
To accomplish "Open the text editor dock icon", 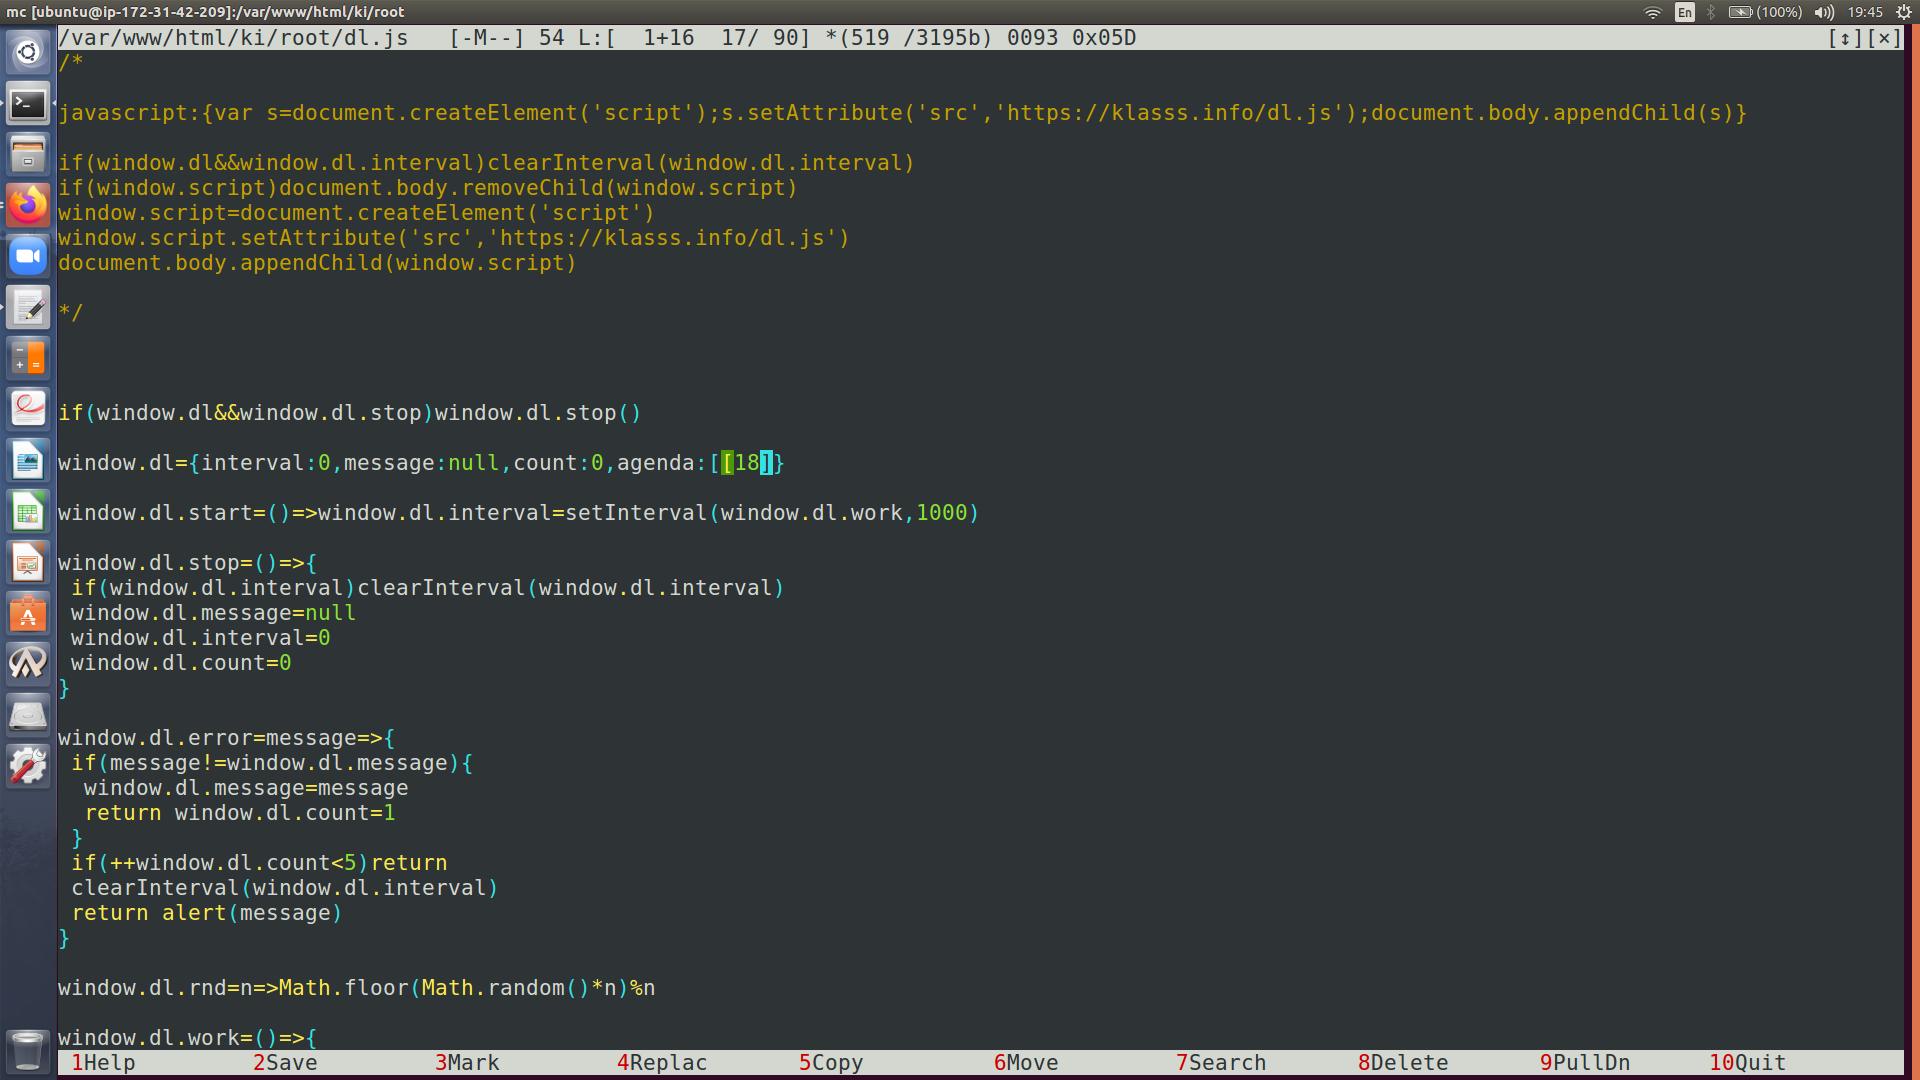I will coord(28,308).
